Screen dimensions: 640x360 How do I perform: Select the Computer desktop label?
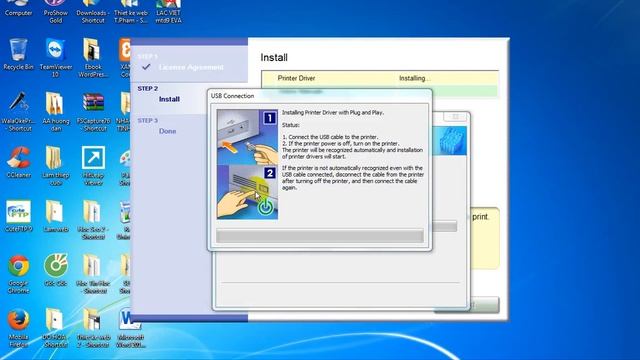pyautogui.click(x=18, y=13)
